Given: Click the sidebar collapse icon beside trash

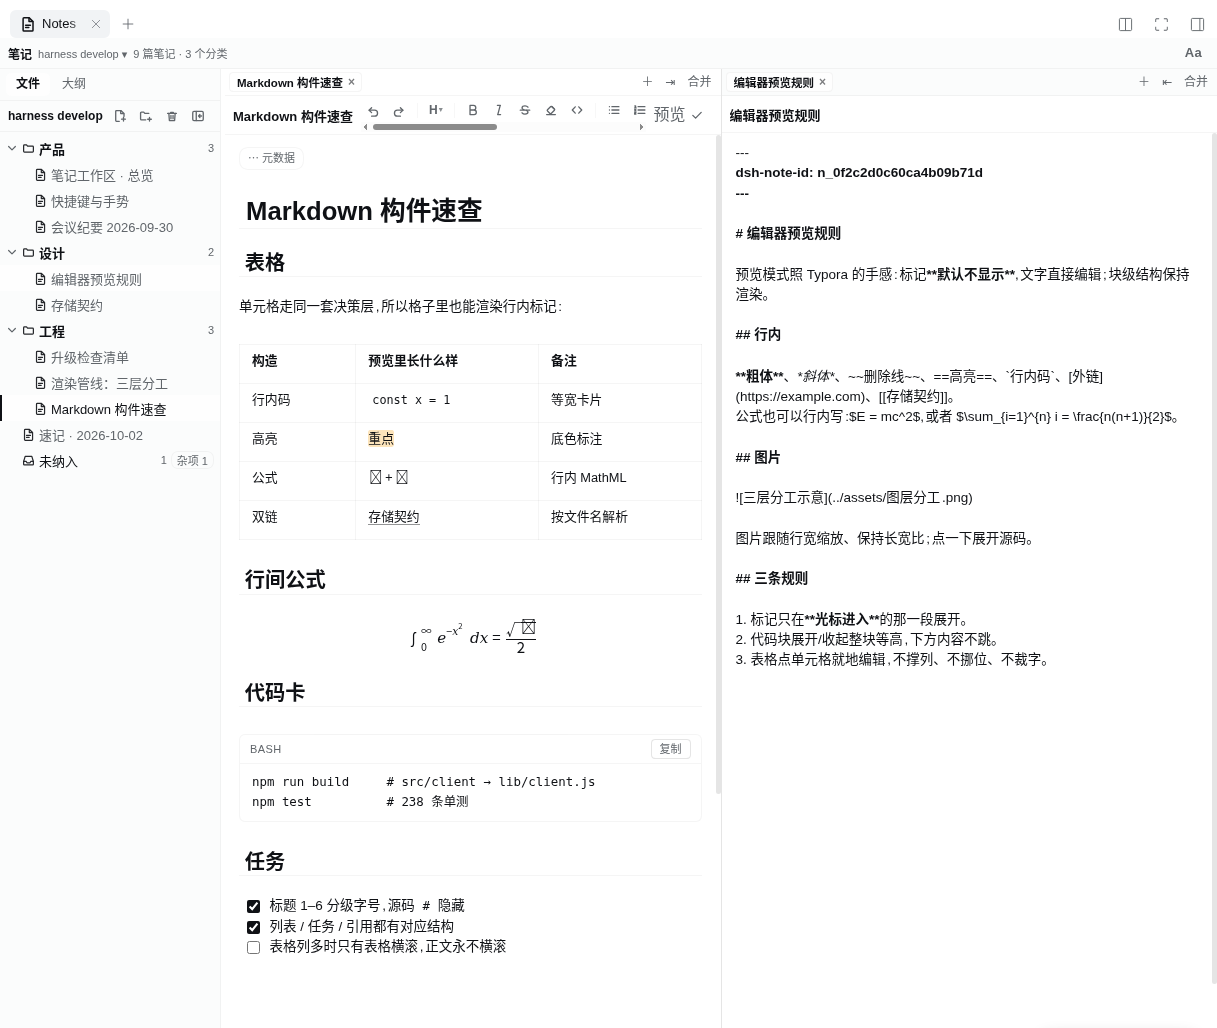Looking at the screenshot, I should coord(198,116).
